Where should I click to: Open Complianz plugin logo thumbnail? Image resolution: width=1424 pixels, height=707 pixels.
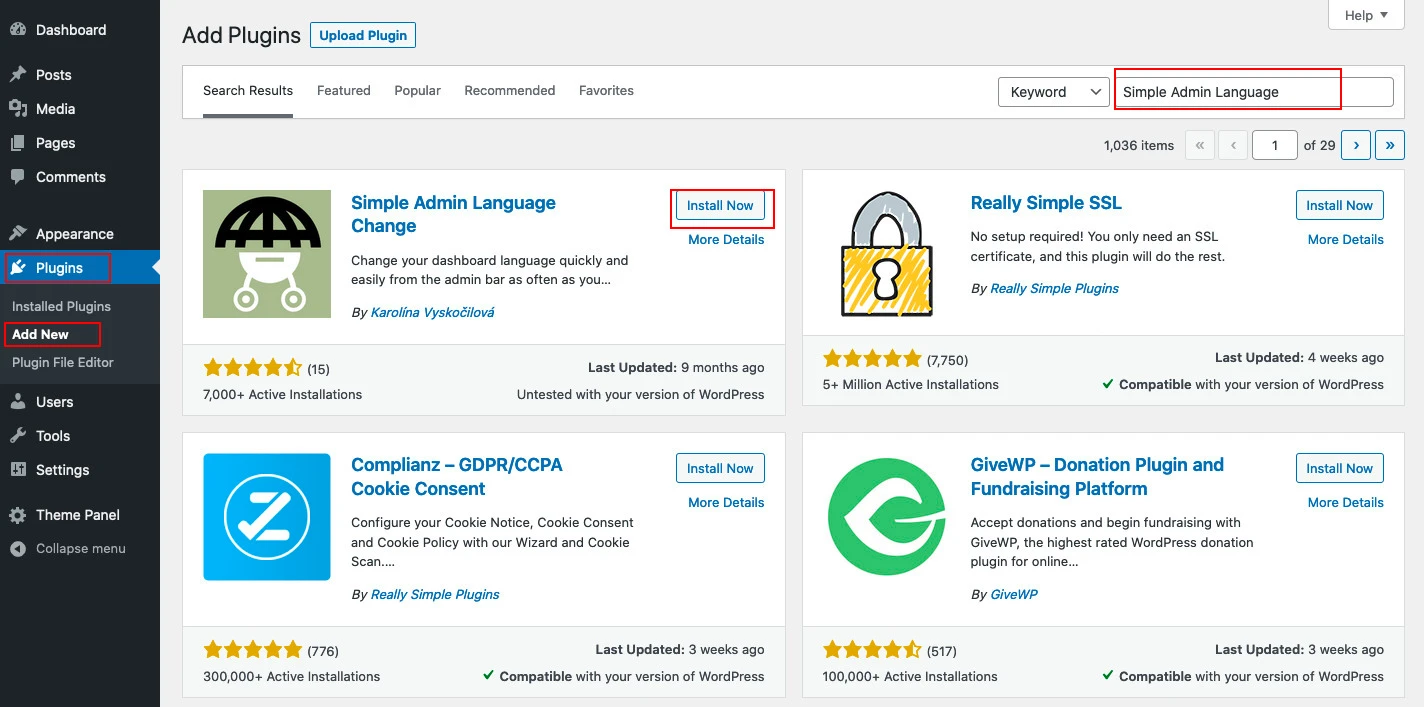267,517
